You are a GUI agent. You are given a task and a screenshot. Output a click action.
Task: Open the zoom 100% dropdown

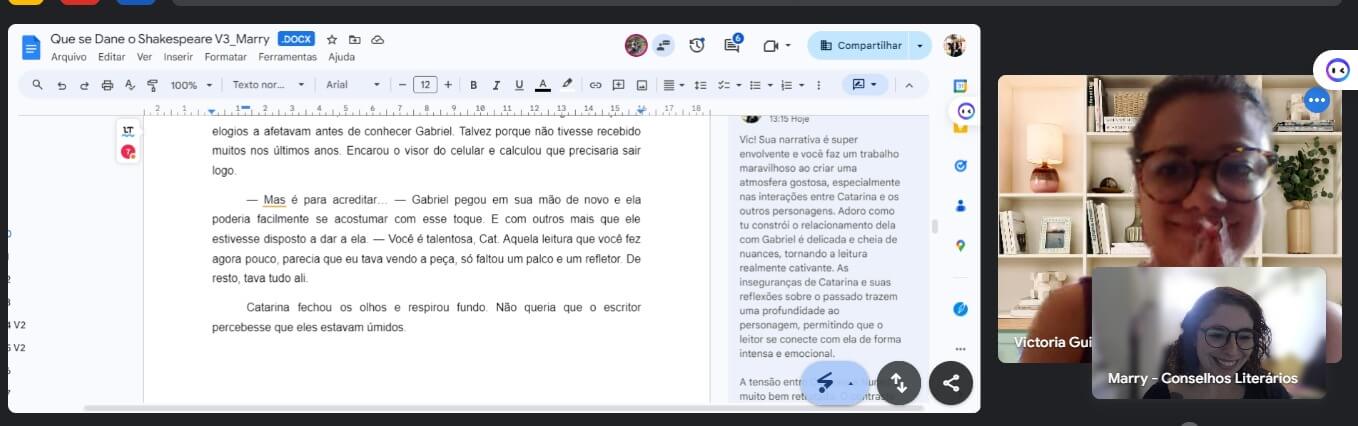[x=190, y=85]
